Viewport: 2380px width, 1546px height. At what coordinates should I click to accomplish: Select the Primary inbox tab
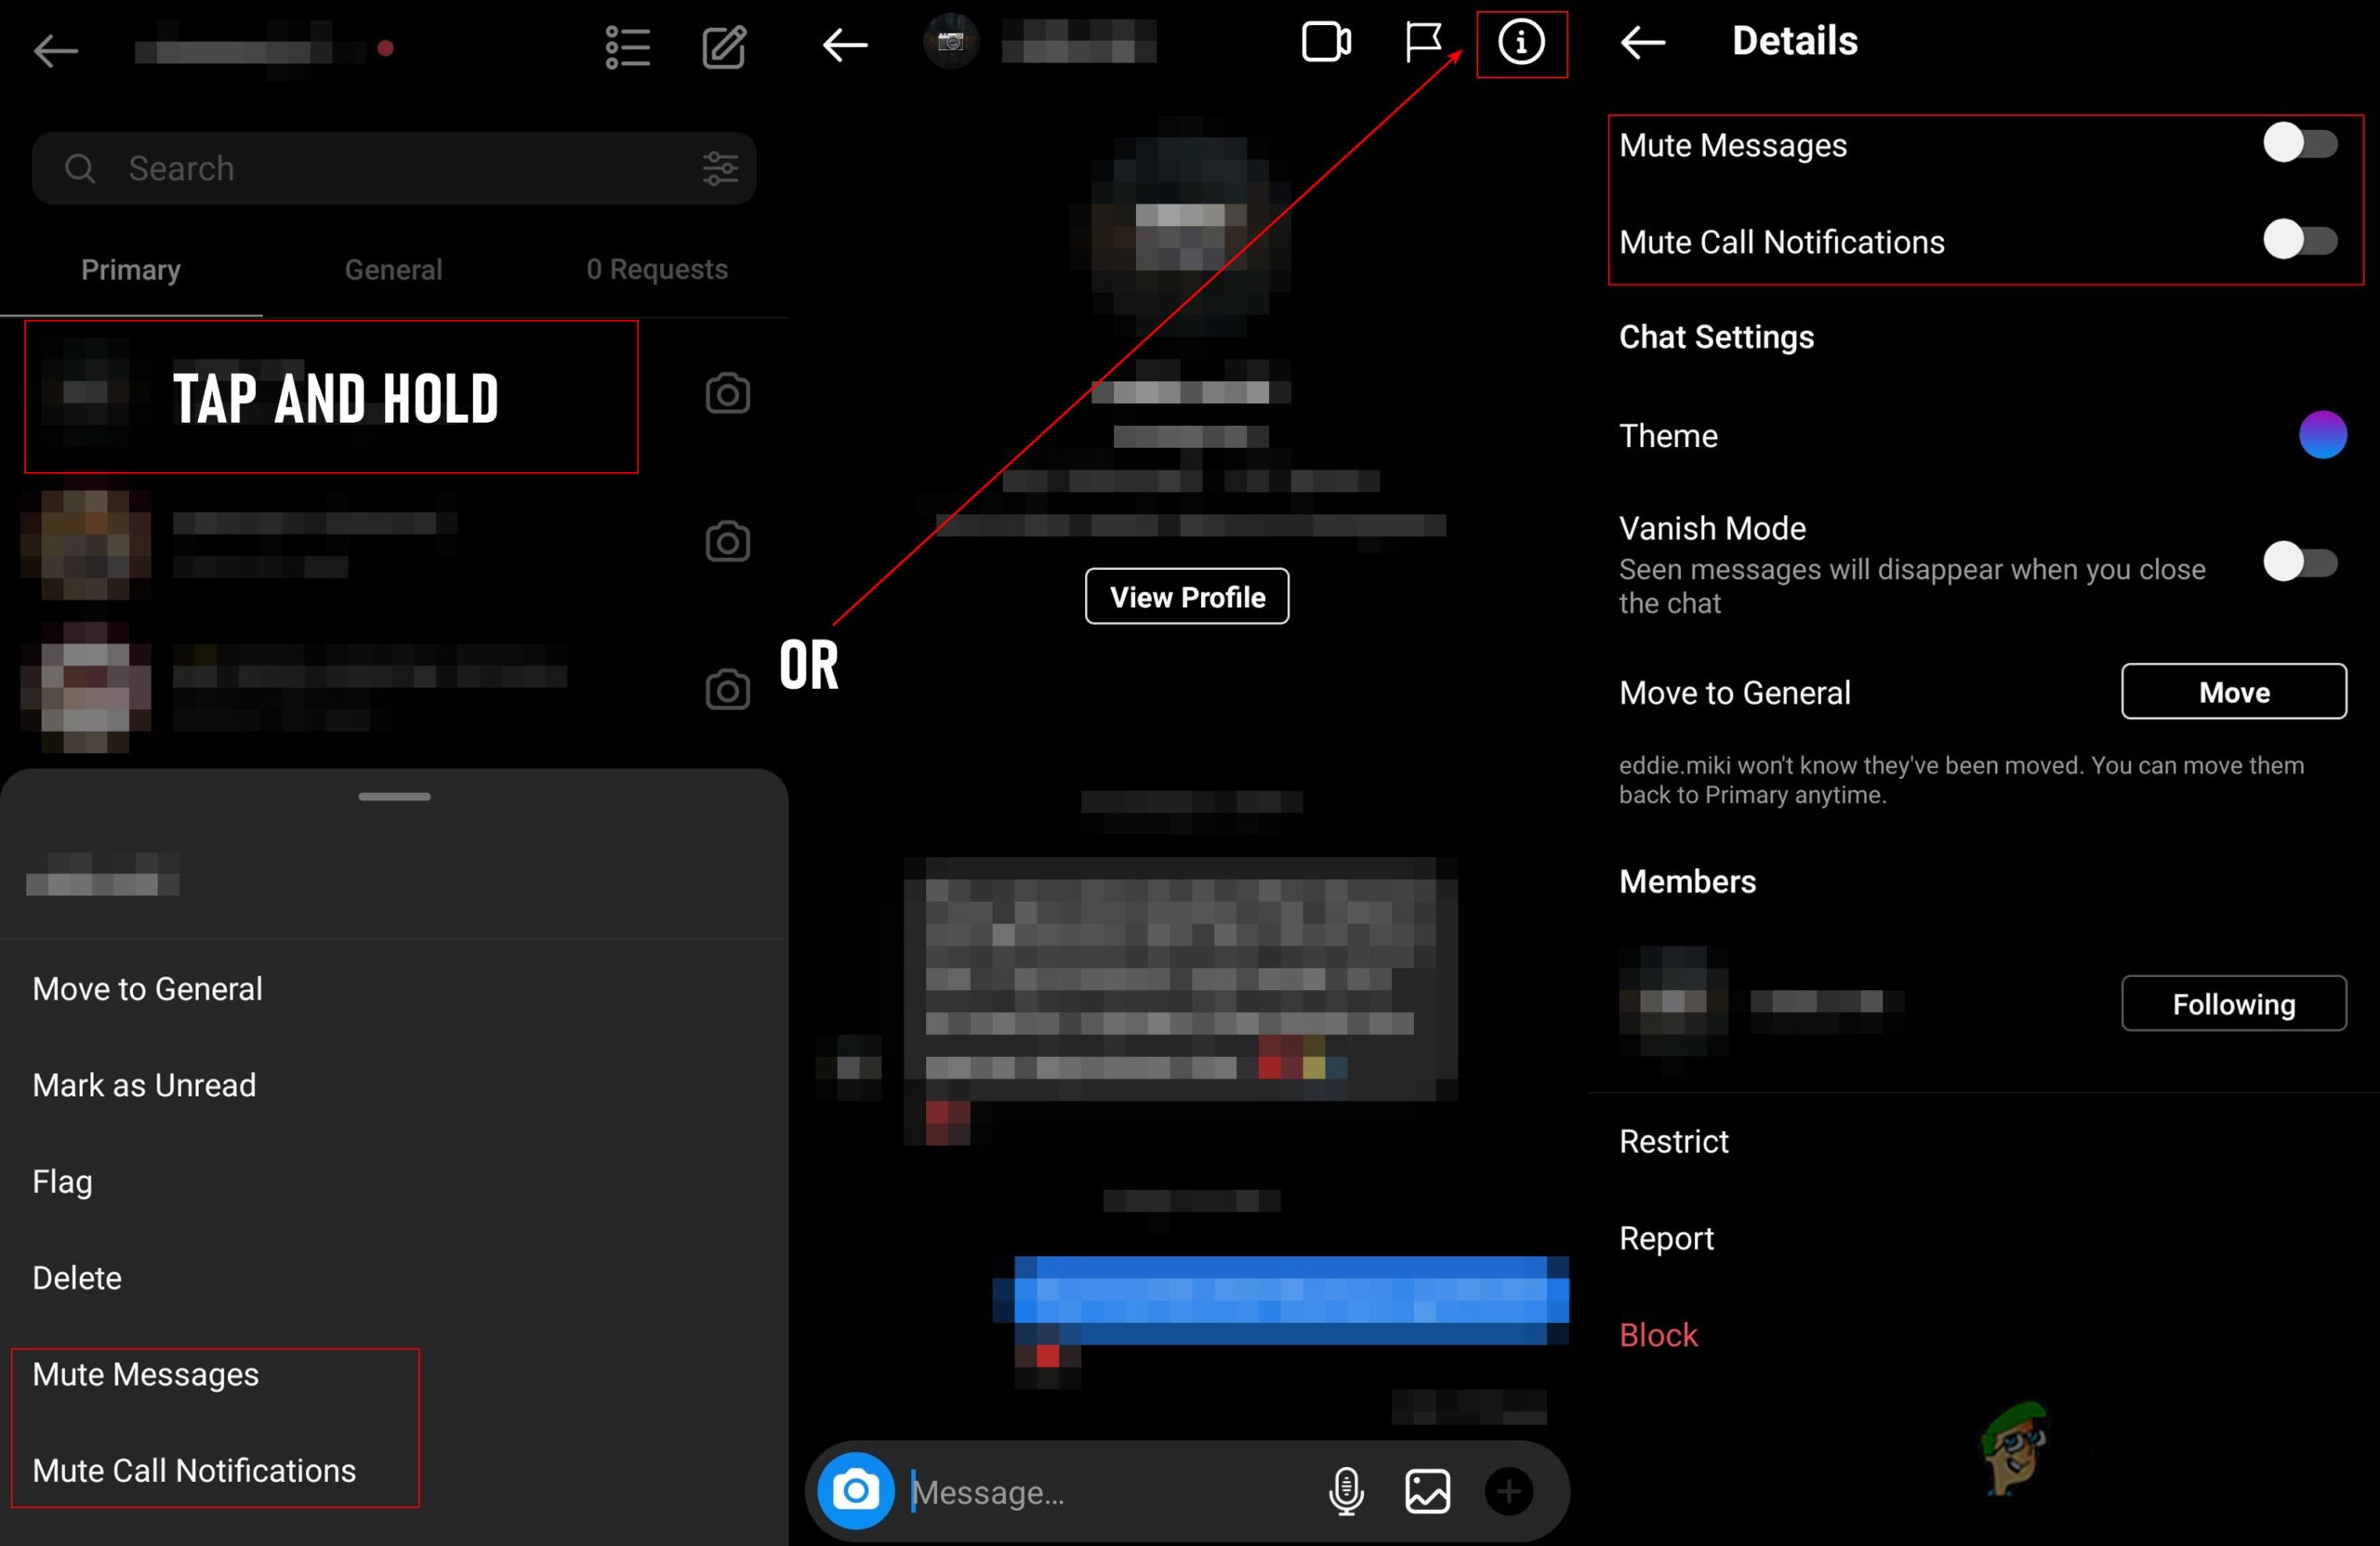tap(130, 267)
